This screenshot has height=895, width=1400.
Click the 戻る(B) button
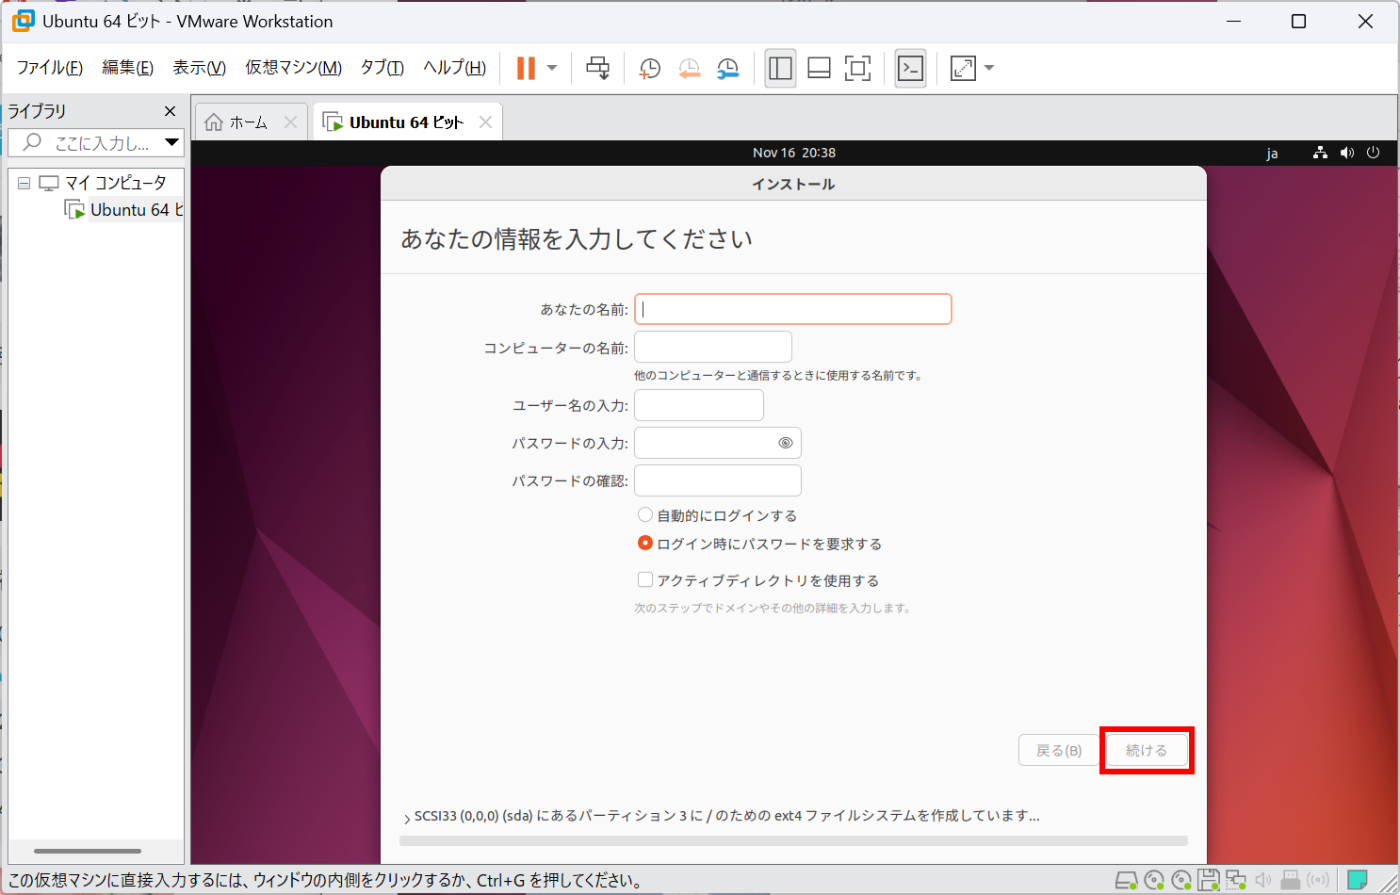[1059, 750]
